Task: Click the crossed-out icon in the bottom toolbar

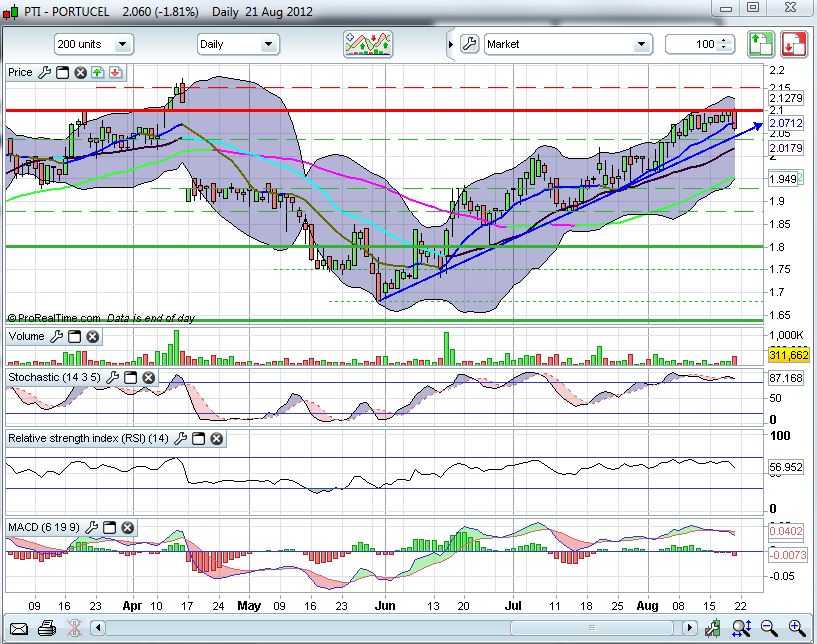Action: [75, 628]
